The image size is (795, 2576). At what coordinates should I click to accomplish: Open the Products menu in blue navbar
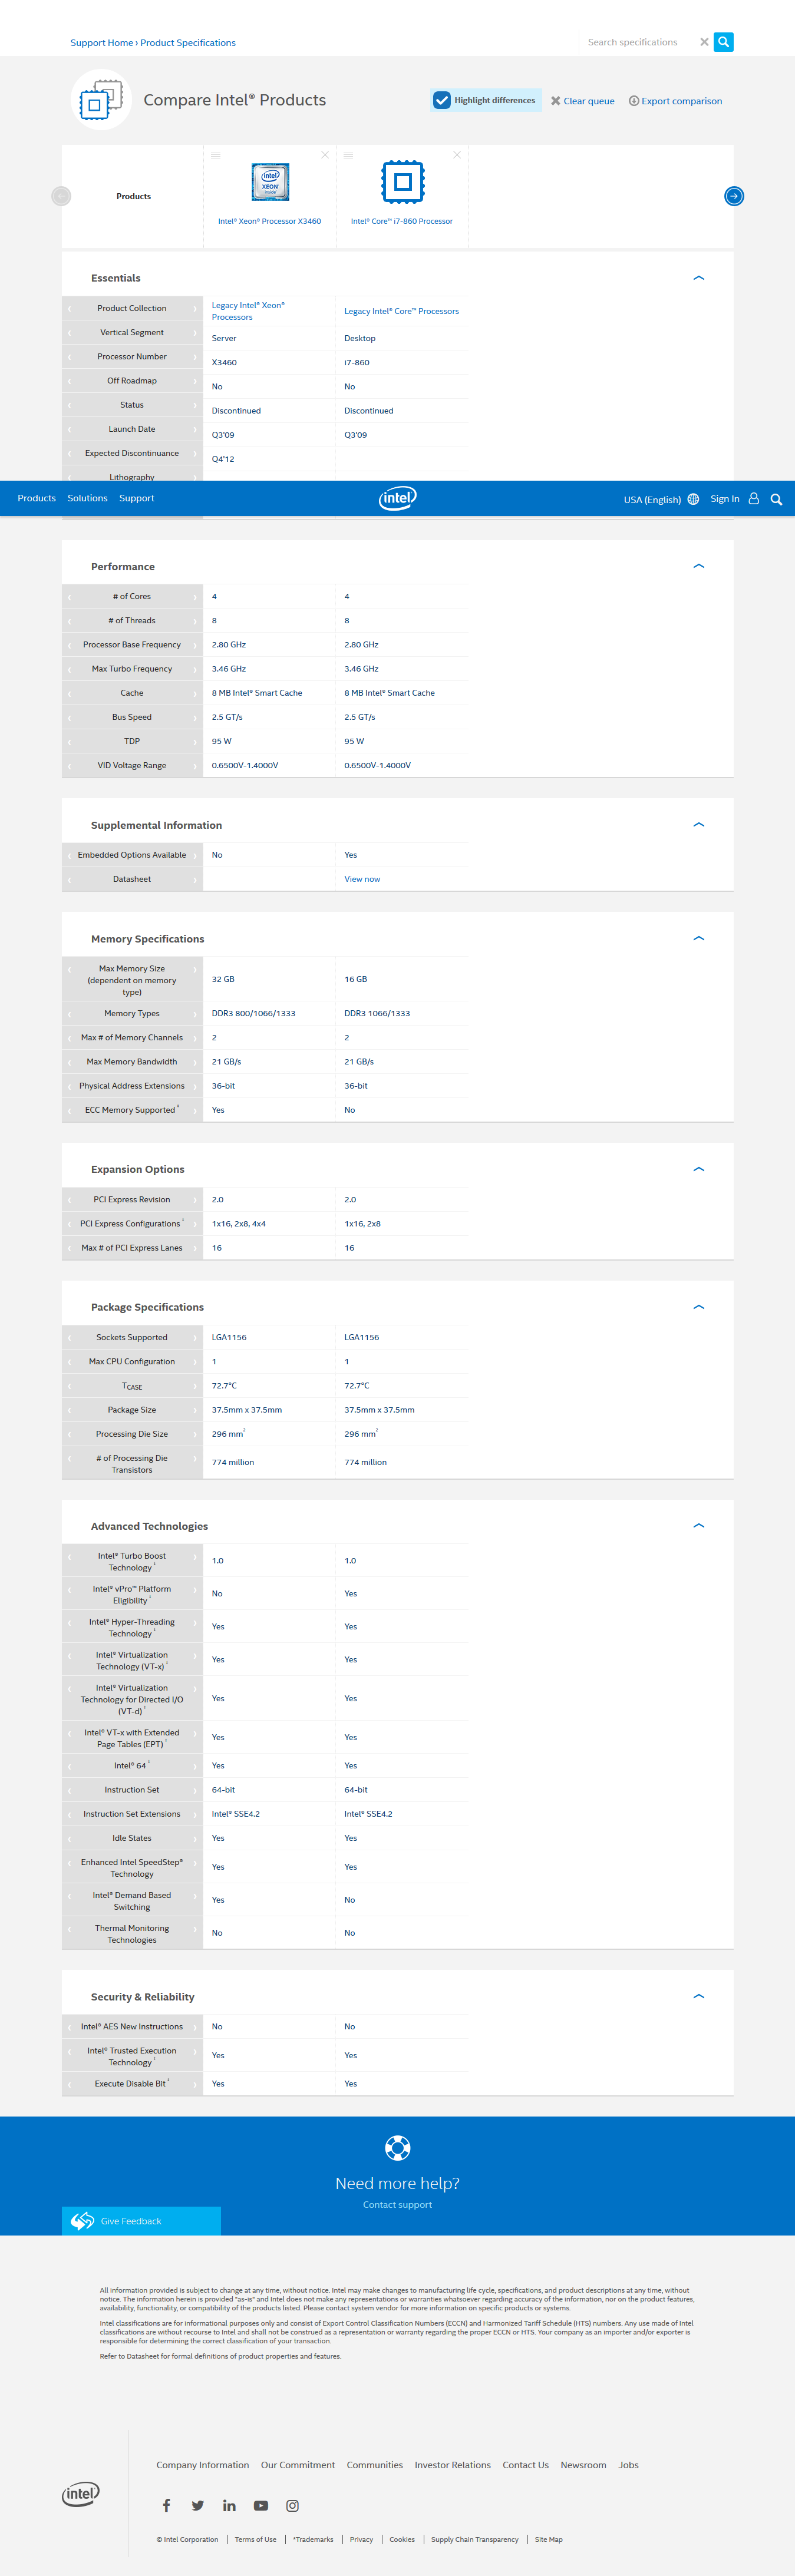click(37, 498)
